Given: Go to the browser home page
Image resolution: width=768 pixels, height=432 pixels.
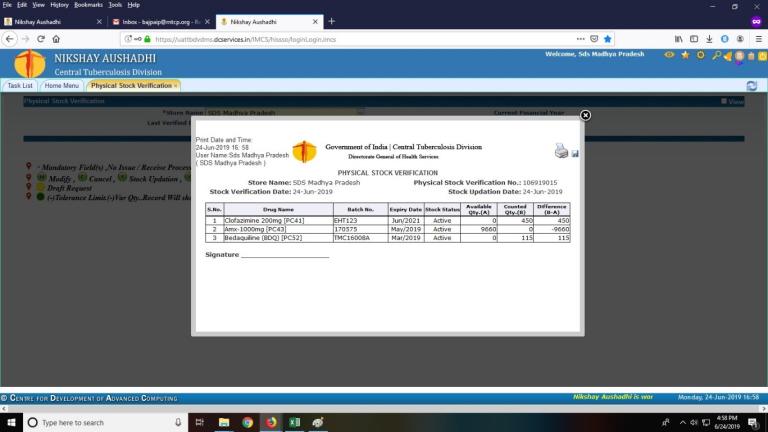Looking at the screenshot, I should (56, 39).
